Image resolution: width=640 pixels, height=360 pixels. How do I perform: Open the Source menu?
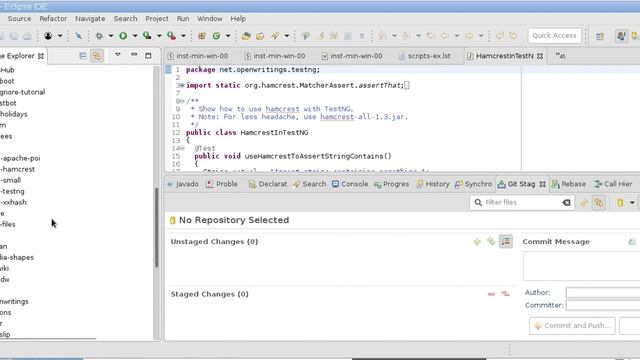coord(19,19)
